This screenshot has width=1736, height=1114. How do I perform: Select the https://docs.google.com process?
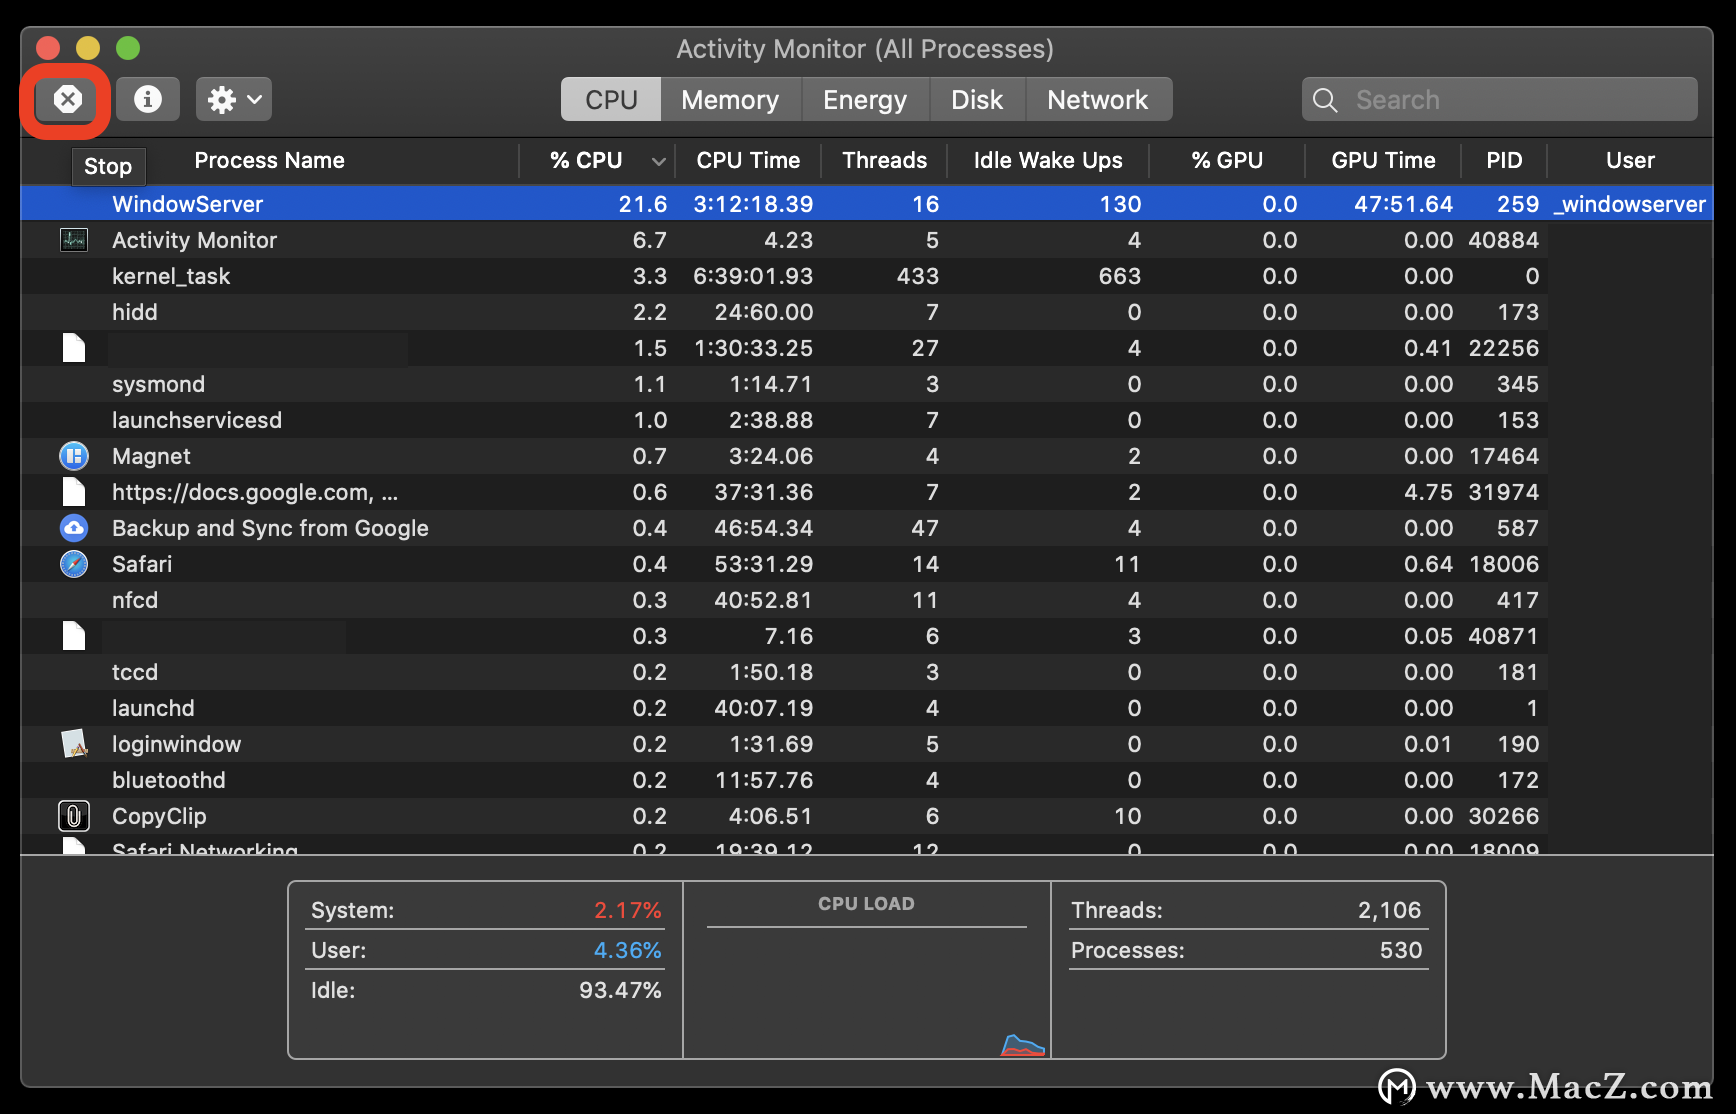tap(255, 492)
